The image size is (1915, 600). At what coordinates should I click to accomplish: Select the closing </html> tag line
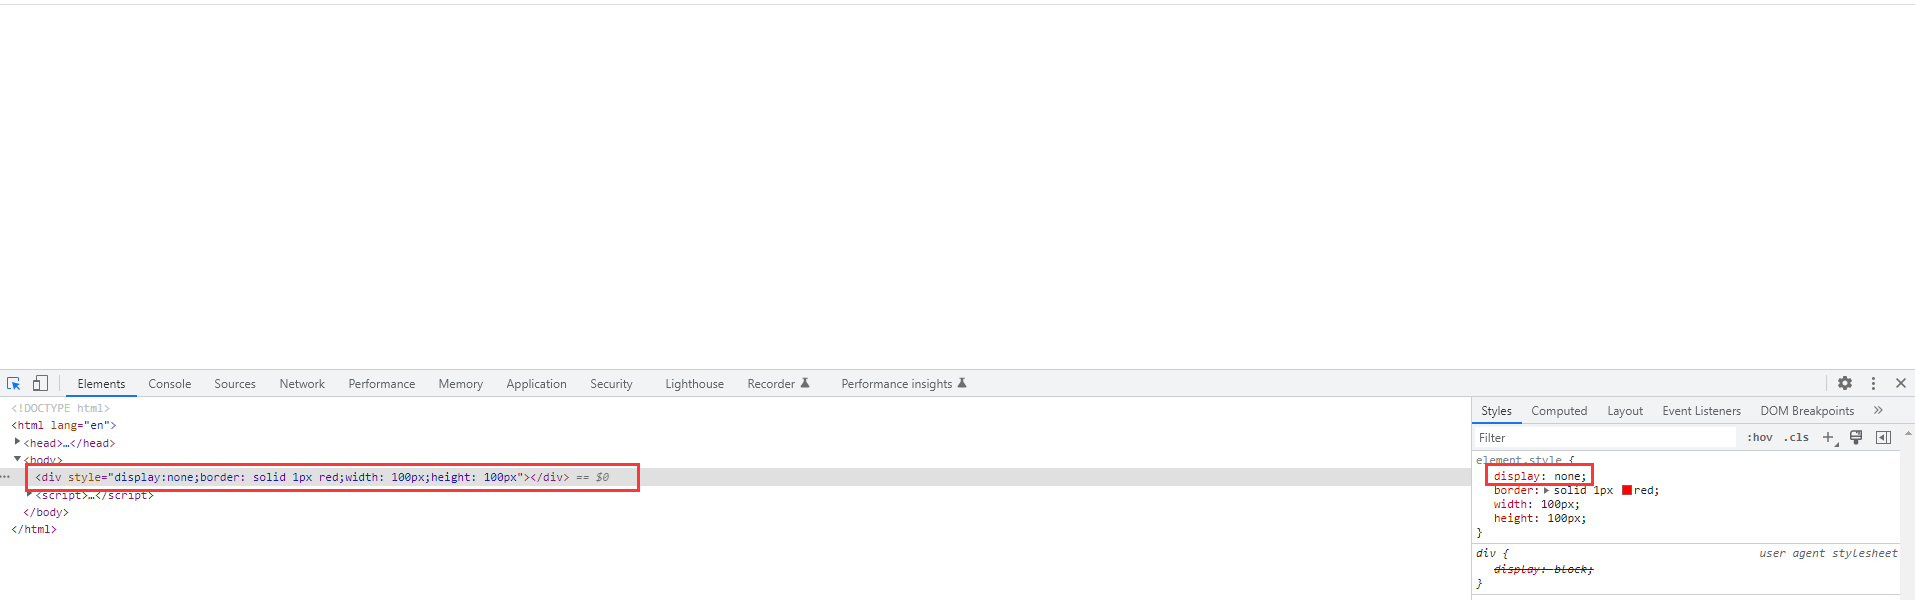[34, 529]
